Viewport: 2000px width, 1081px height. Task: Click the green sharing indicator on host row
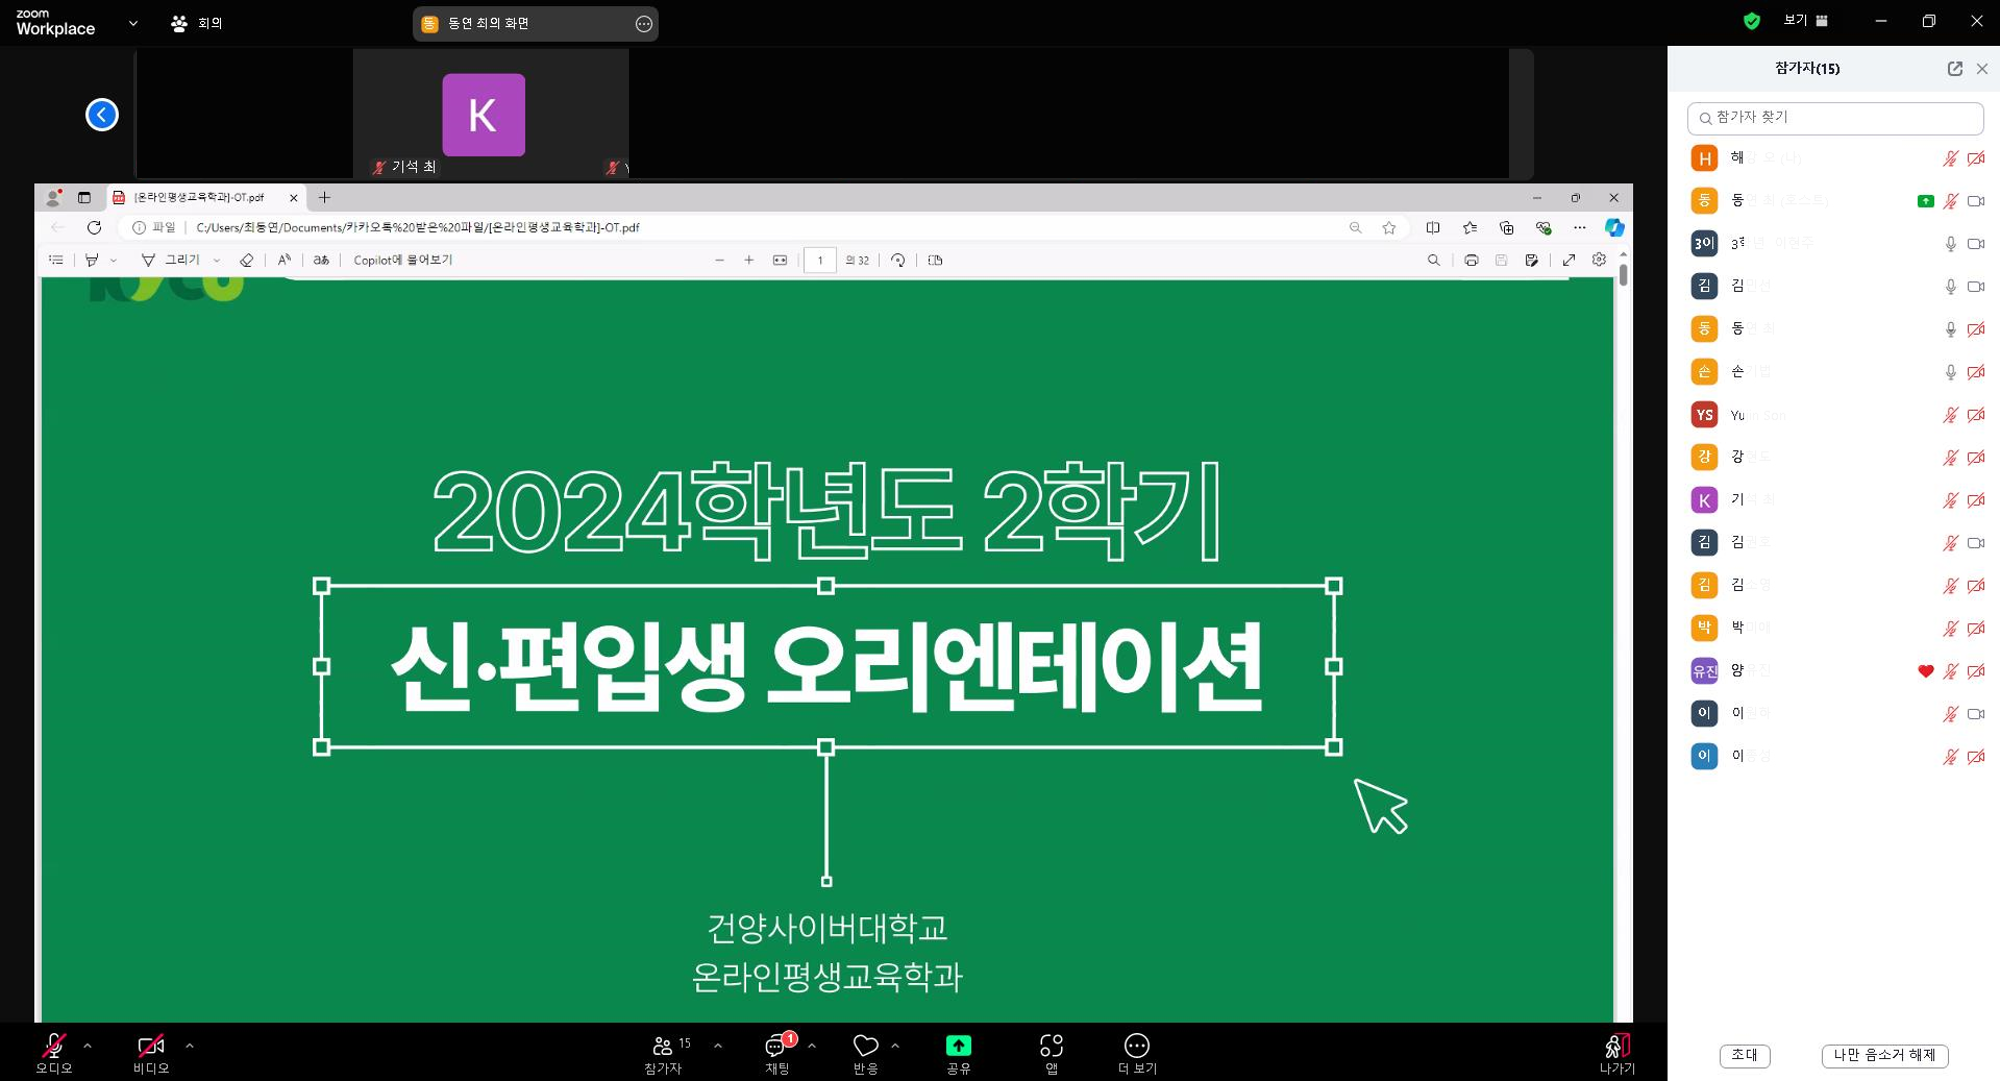click(x=1925, y=201)
